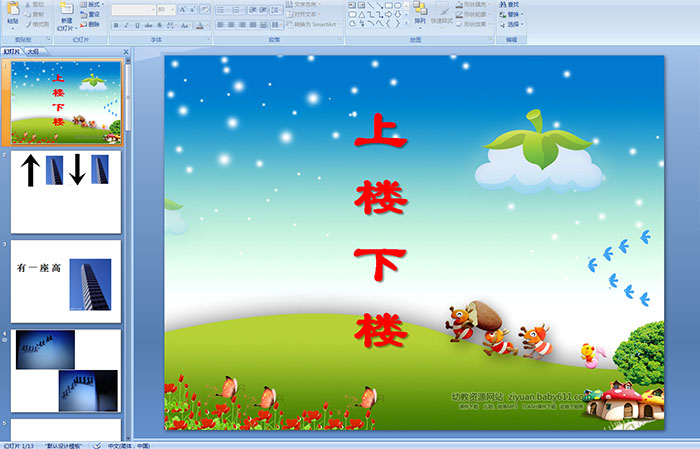The height and width of the screenshot is (449, 700).
Task: Toggle underline formatting
Action: [x=137, y=25]
